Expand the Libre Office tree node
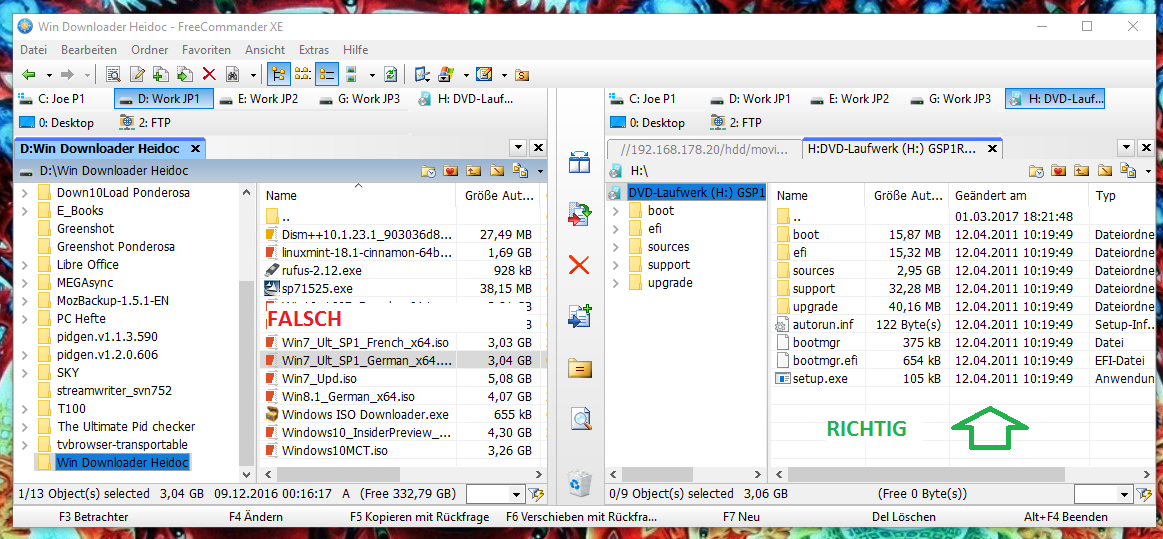Image resolution: width=1163 pixels, height=539 pixels. pyautogui.click(x=25, y=265)
